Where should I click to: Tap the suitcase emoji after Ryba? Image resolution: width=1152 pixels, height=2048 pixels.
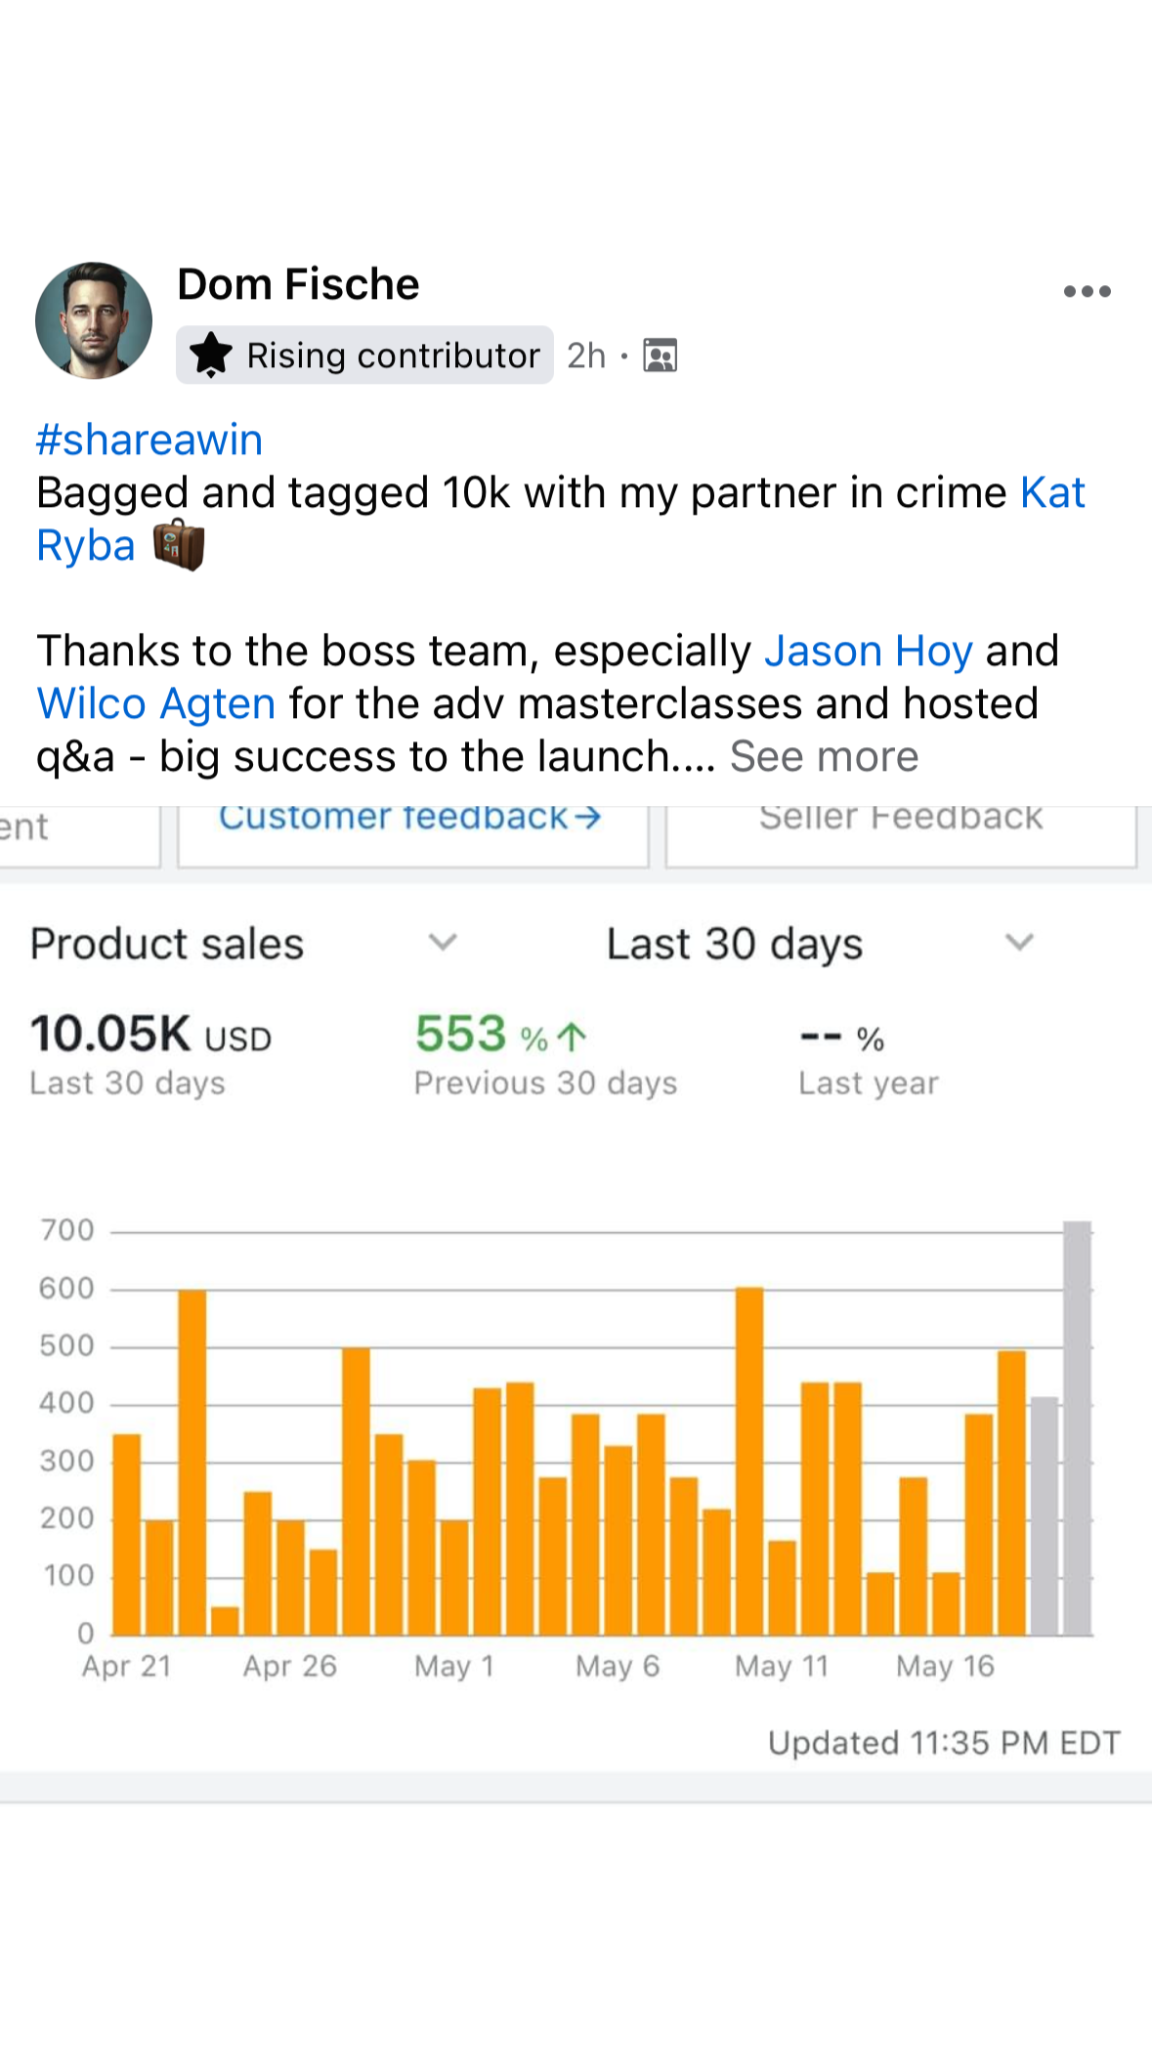179,545
